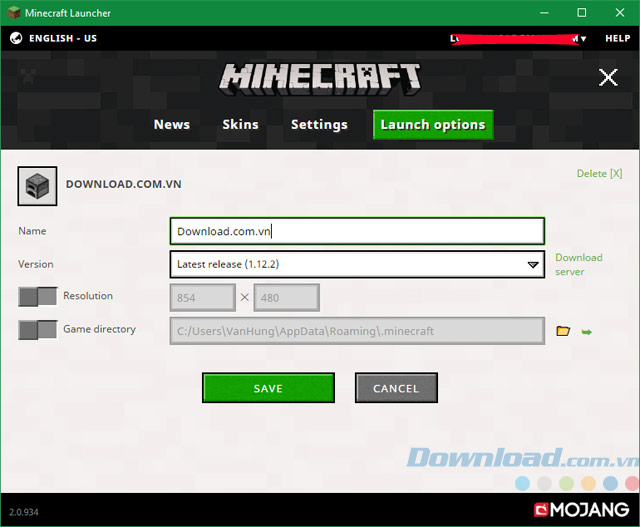
Task: Click the CANCEL button
Action: (396, 388)
